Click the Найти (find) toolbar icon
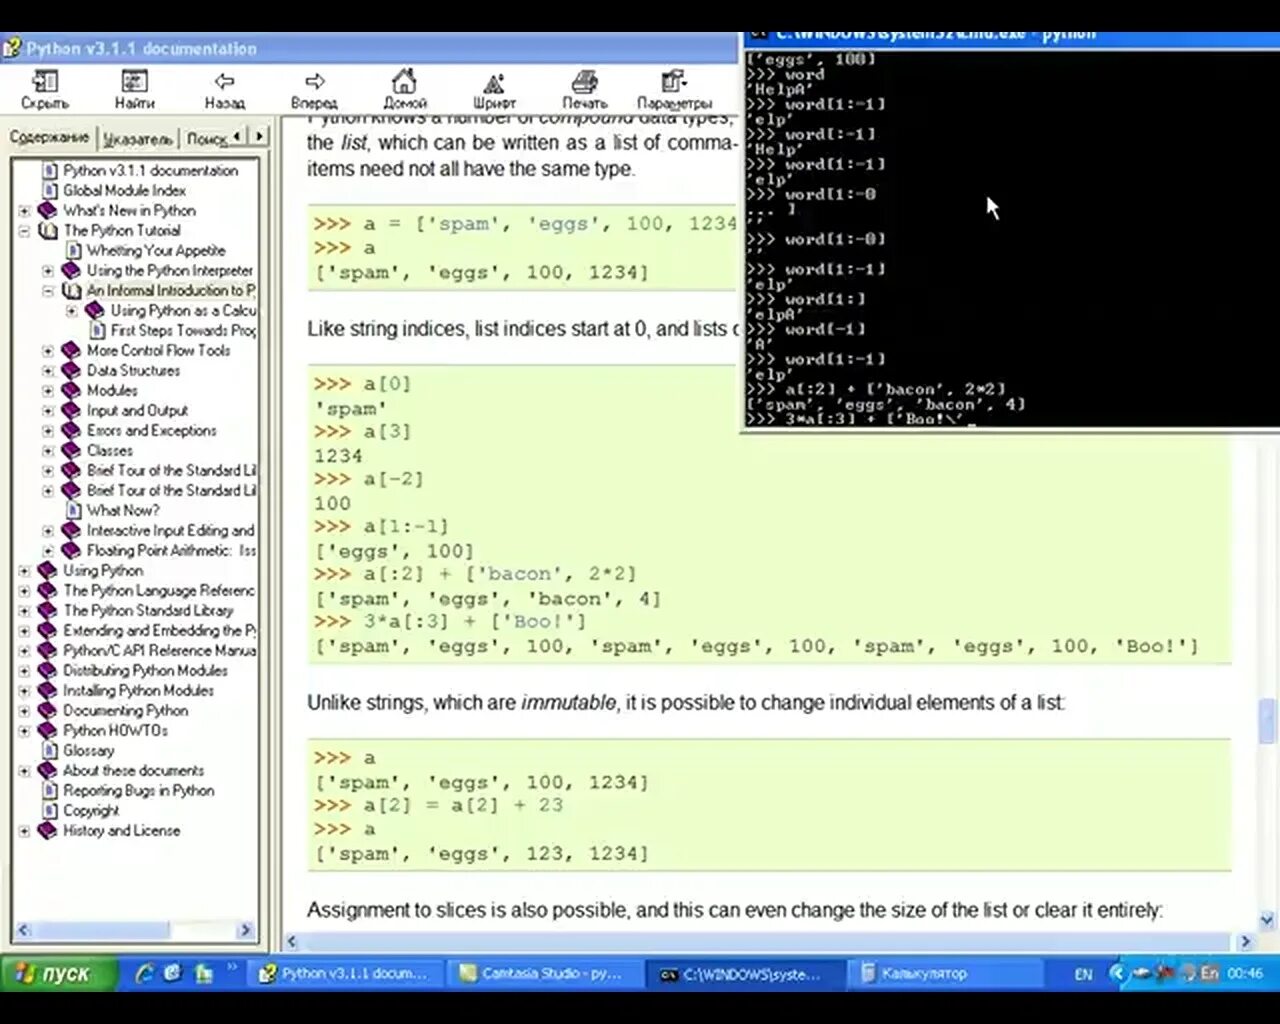The image size is (1280, 1024). pyautogui.click(x=134, y=82)
